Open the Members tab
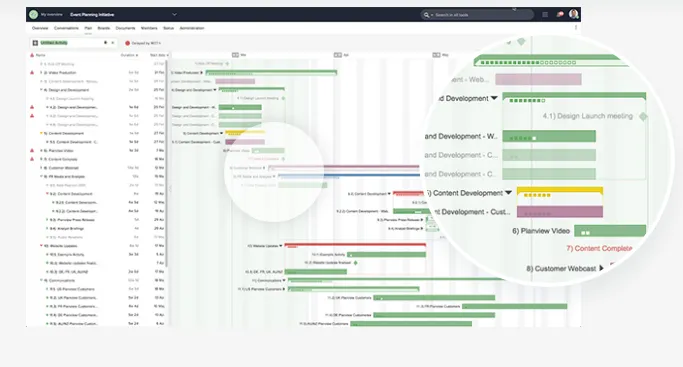Screen dimensions: 683x367 [149, 28]
